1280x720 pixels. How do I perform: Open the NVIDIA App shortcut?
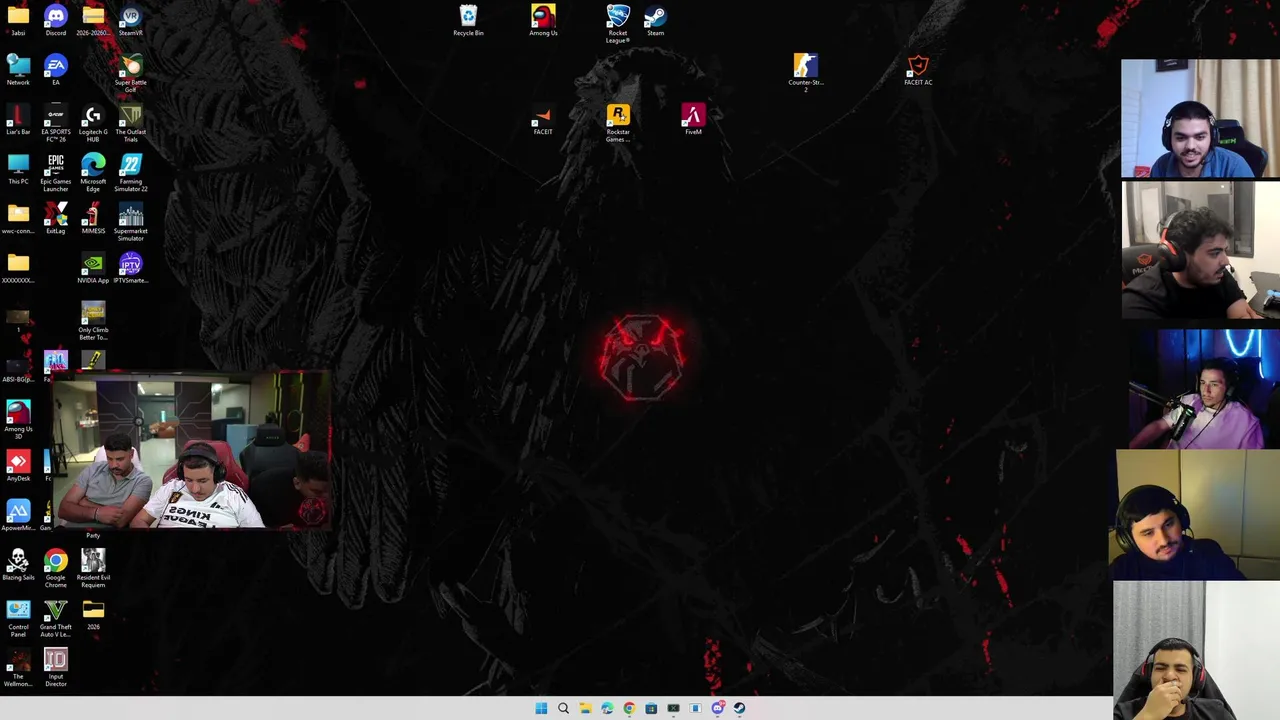(93, 268)
